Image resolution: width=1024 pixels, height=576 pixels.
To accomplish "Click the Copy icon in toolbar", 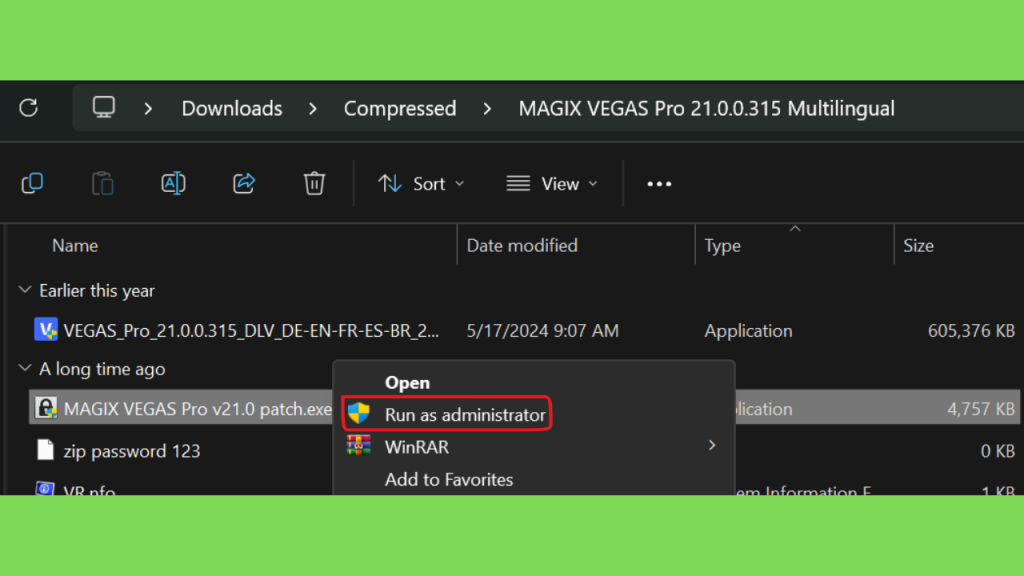I will point(32,184).
